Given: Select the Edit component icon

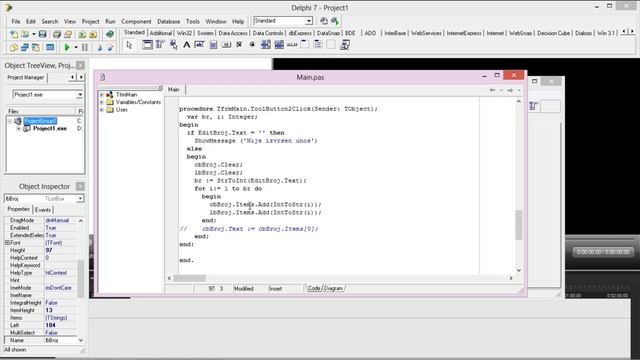Looking at the screenshot, I should (x=200, y=45).
